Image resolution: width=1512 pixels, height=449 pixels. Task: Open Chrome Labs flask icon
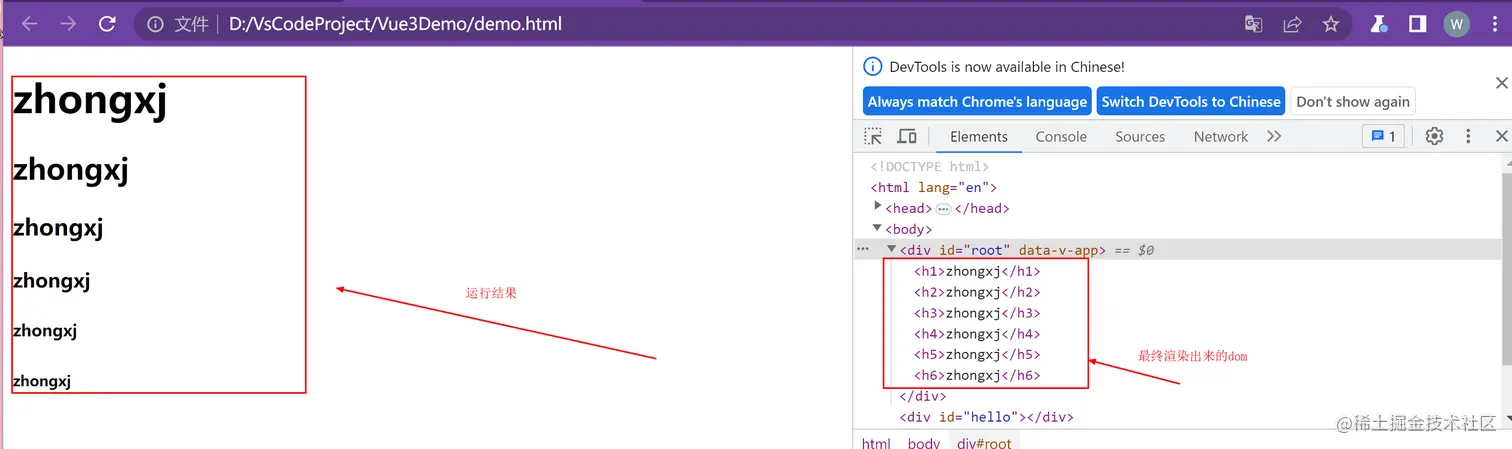pyautogui.click(x=1378, y=24)
